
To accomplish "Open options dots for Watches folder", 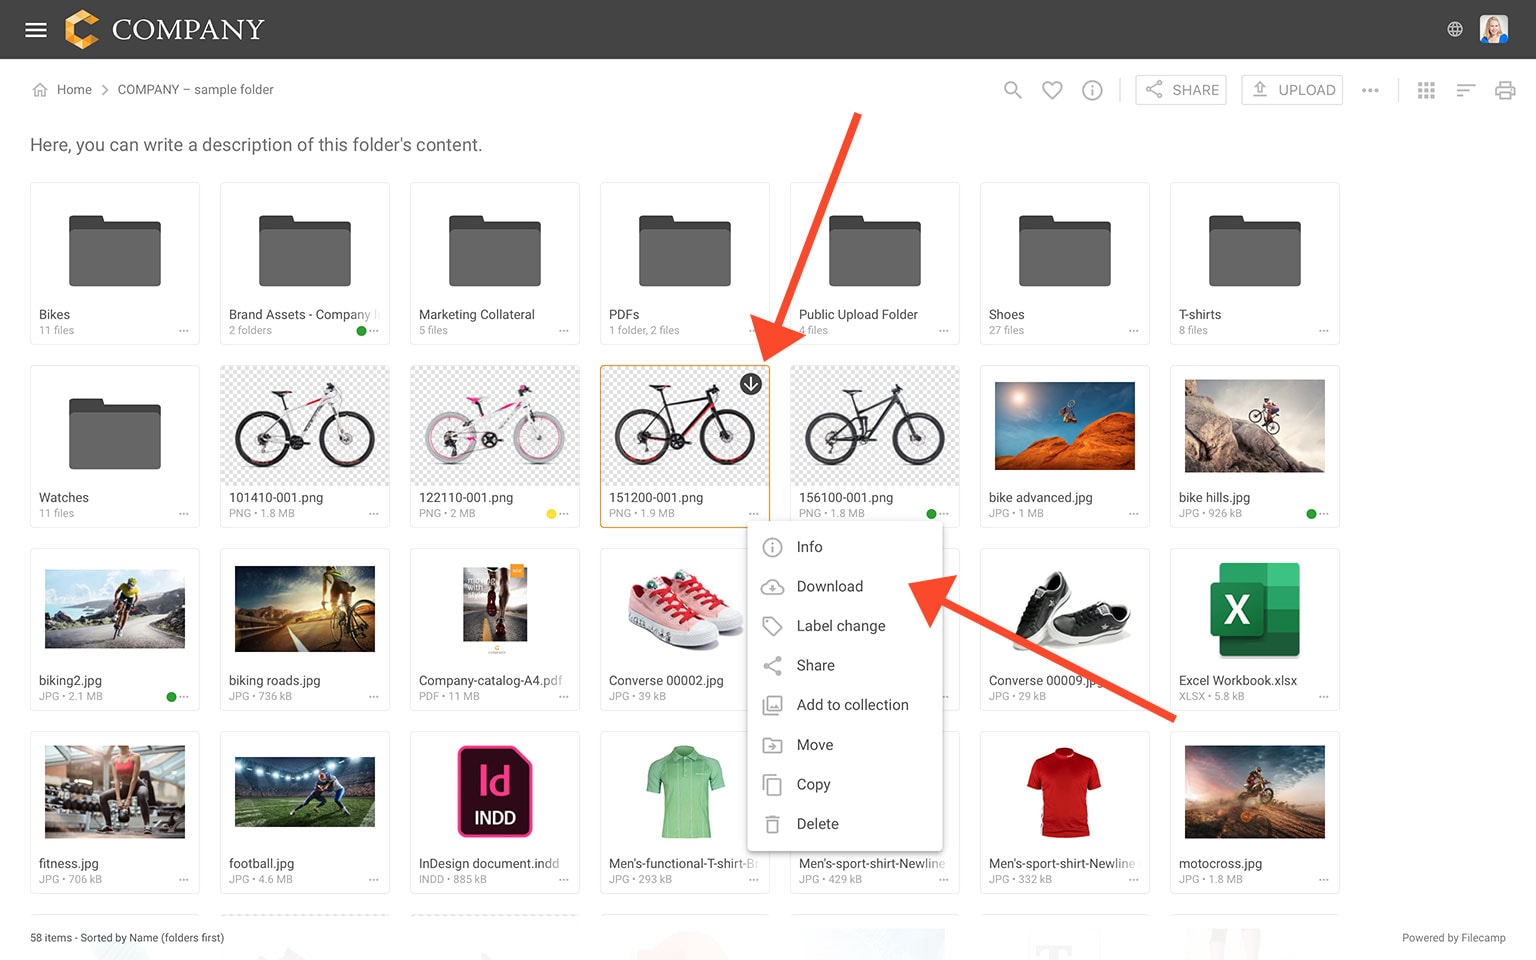I will coord(184,514).
